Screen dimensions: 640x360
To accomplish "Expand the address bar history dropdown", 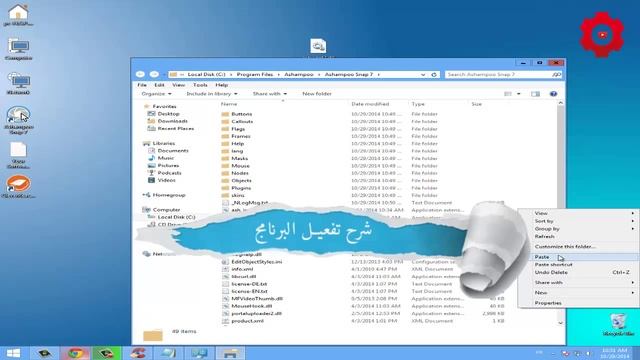I will pyautogui.click(x=423, y=75).
